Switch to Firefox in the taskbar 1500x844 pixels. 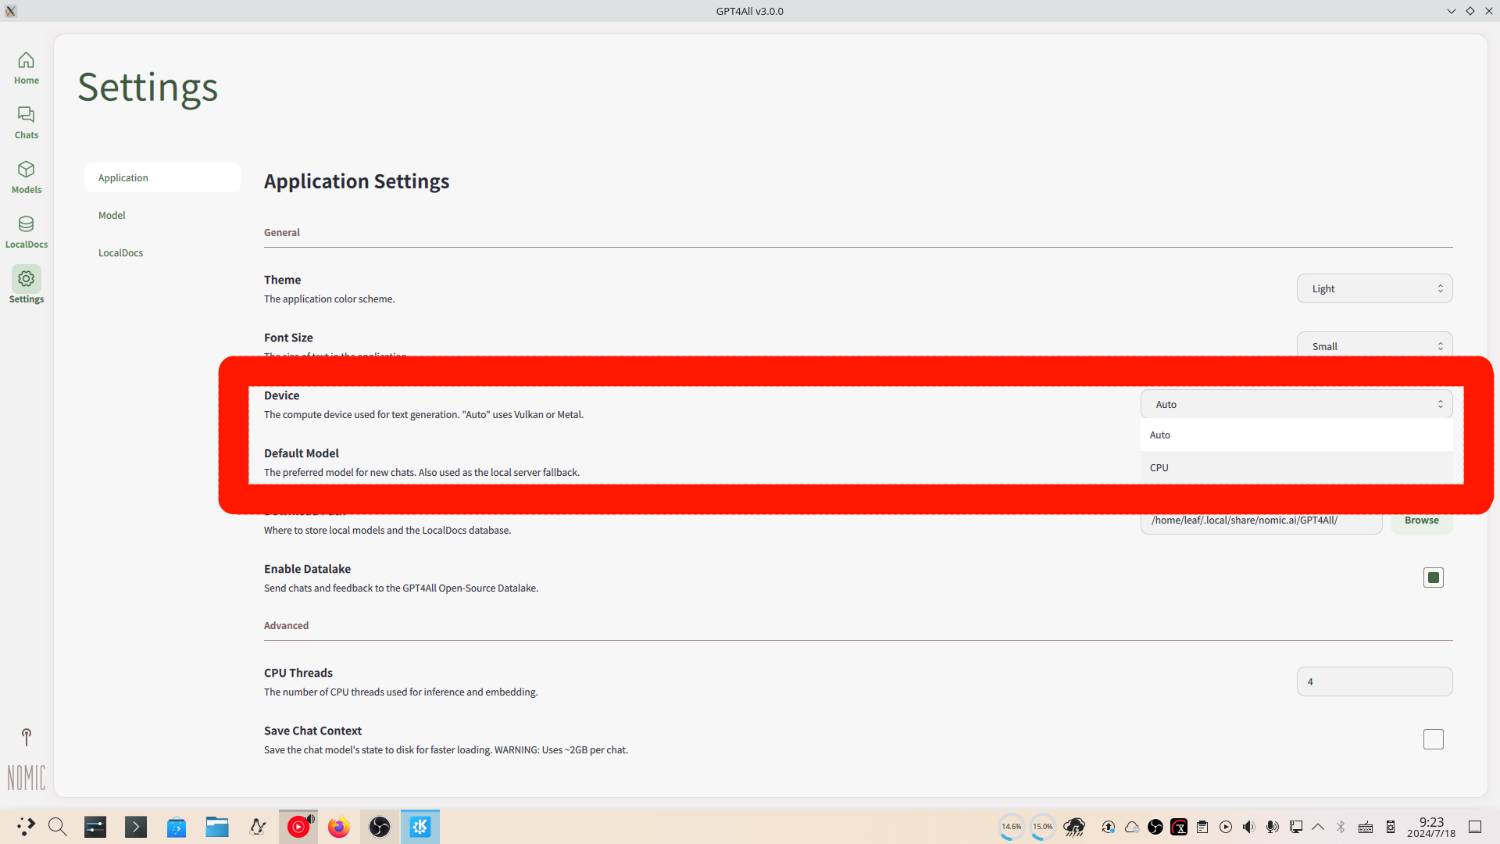click(x=339, y=827)
